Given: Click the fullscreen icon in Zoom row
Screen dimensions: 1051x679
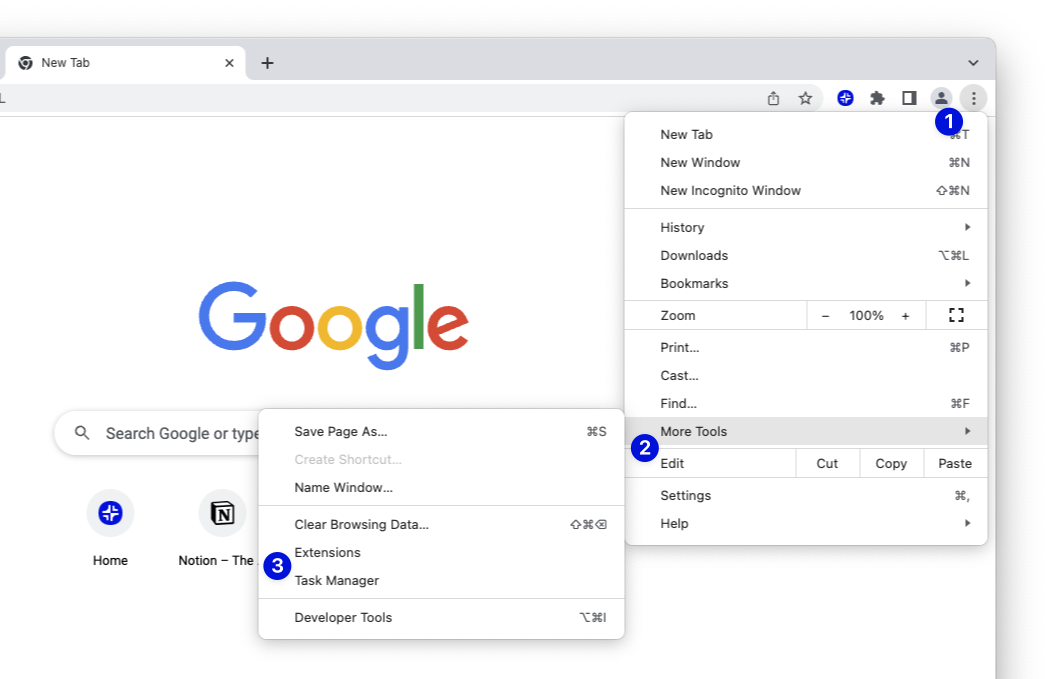Looking at the screenshot, I should pyautogui.click(x=956, y=316).
